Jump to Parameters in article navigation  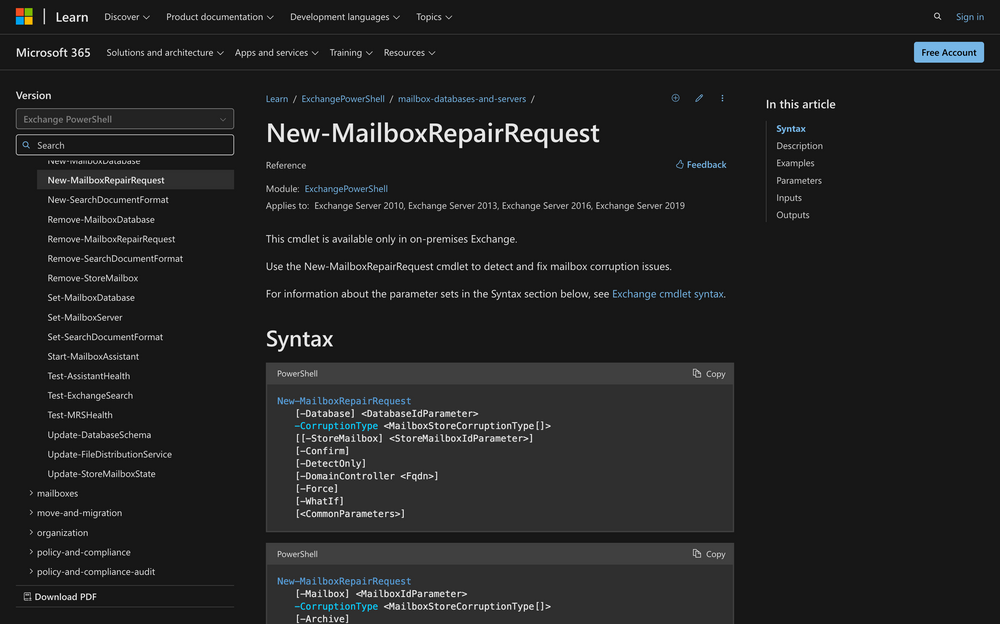point(799,181)
